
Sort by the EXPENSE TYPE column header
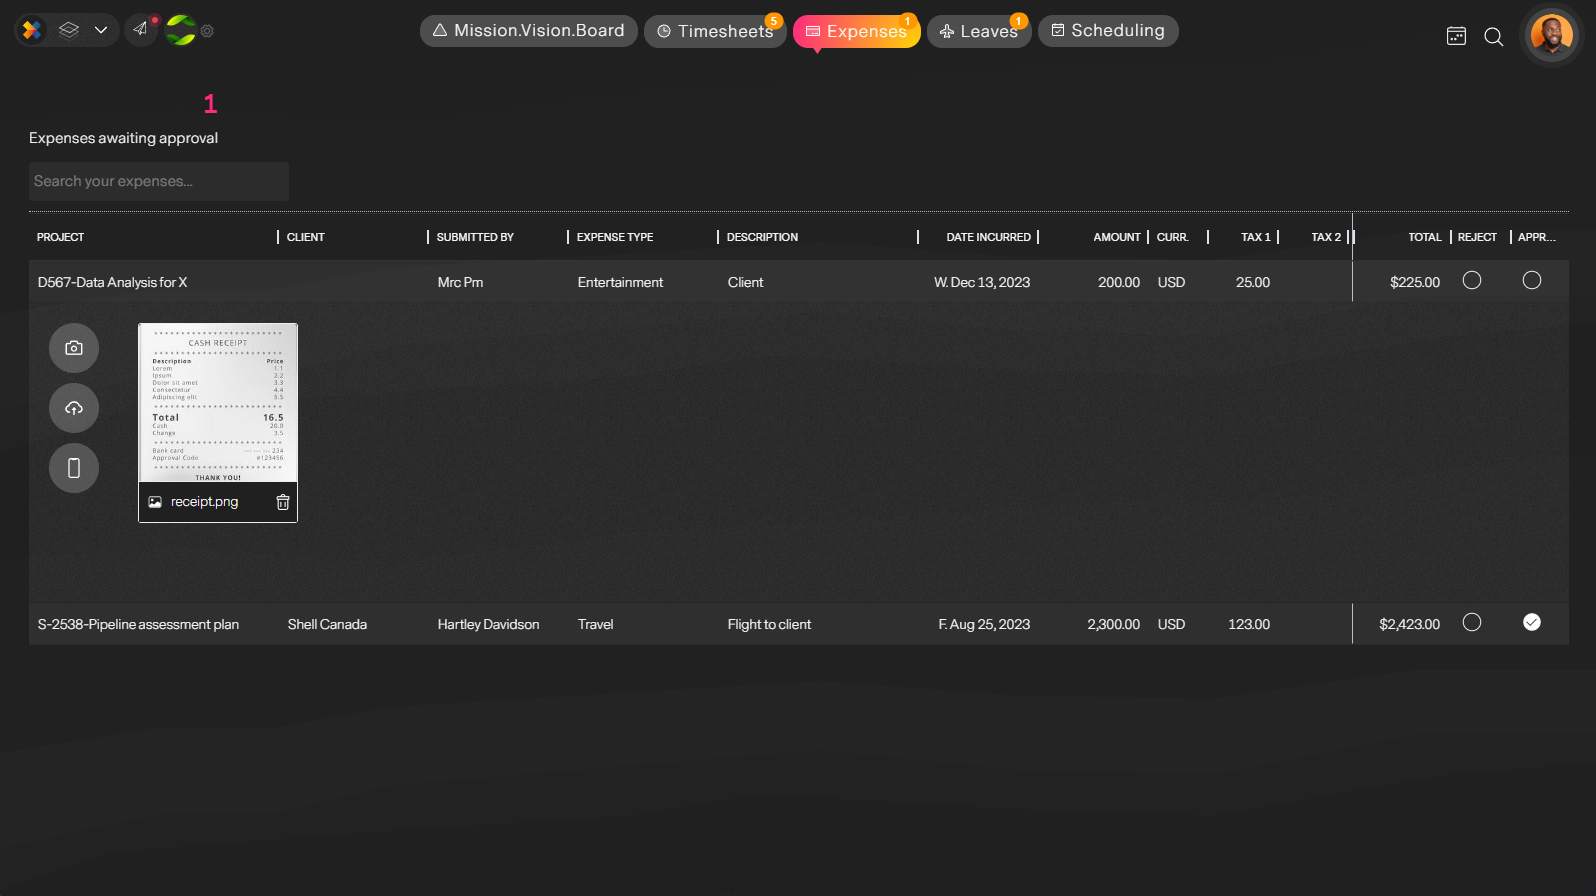(x=615, y=237)
